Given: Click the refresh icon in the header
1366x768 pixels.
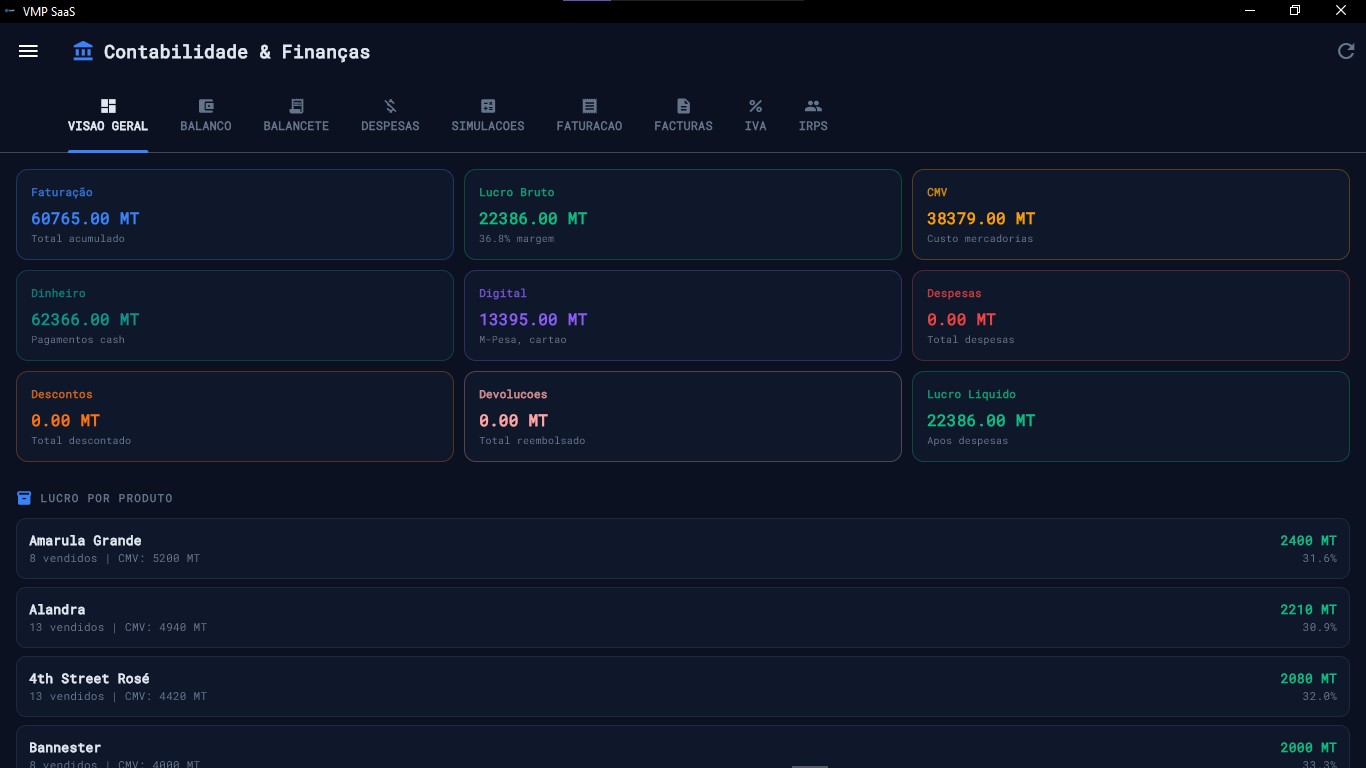Looking at the screenshot, I should 1346,51.
